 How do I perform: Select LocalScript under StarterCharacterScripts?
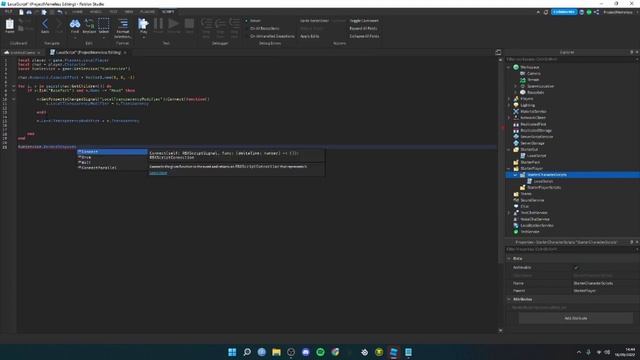[543, 181]
